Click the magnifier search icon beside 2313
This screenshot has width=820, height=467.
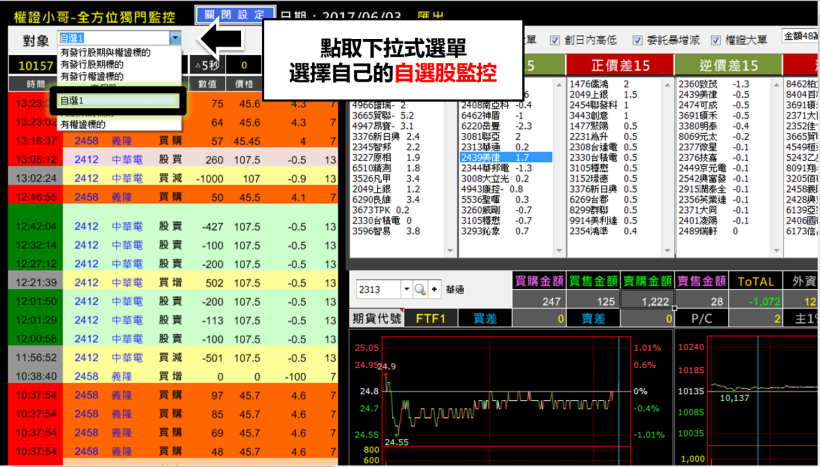tap(420, 289)
